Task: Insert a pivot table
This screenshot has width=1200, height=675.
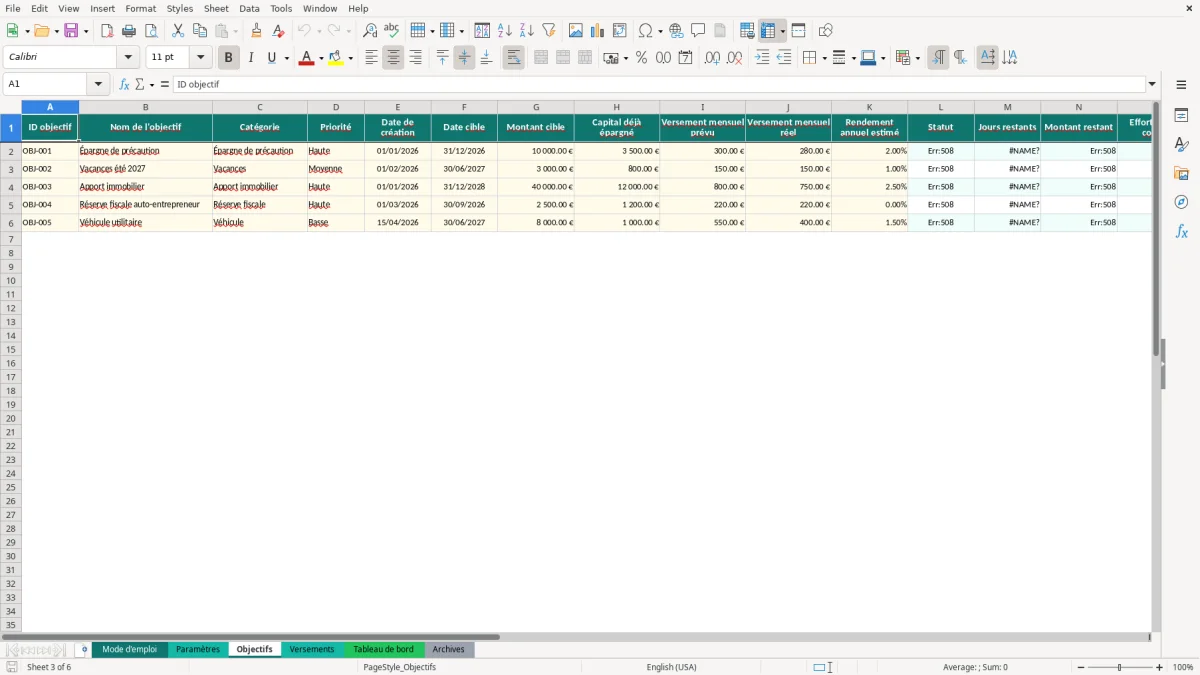Action: pyautogui.click(x=620, y=31)
